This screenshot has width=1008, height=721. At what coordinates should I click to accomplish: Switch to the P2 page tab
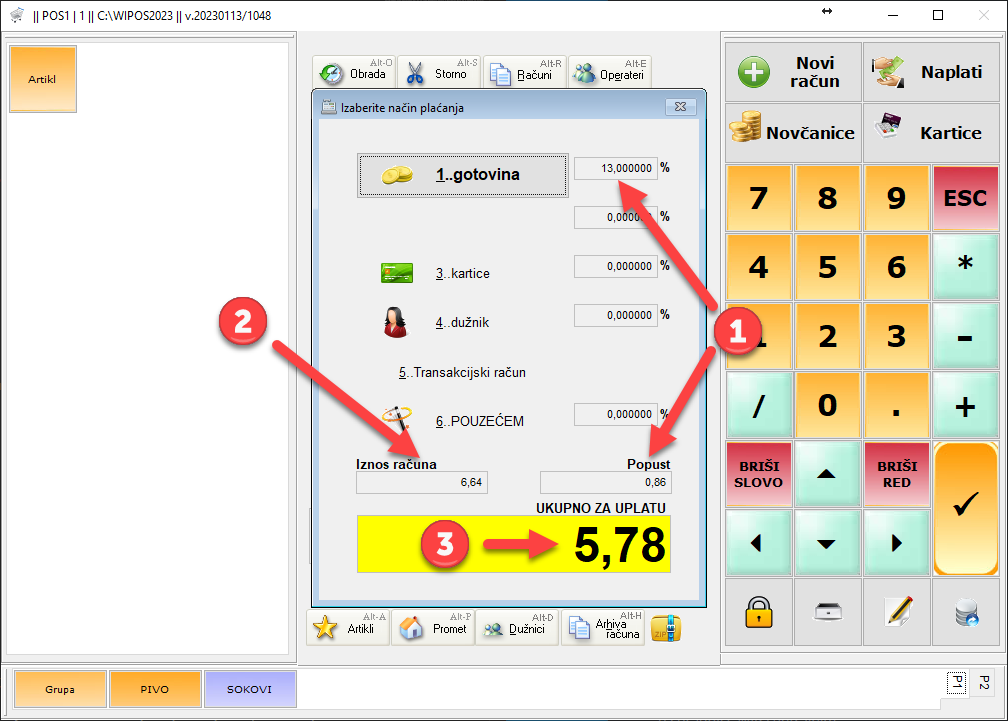click(982, 682)
